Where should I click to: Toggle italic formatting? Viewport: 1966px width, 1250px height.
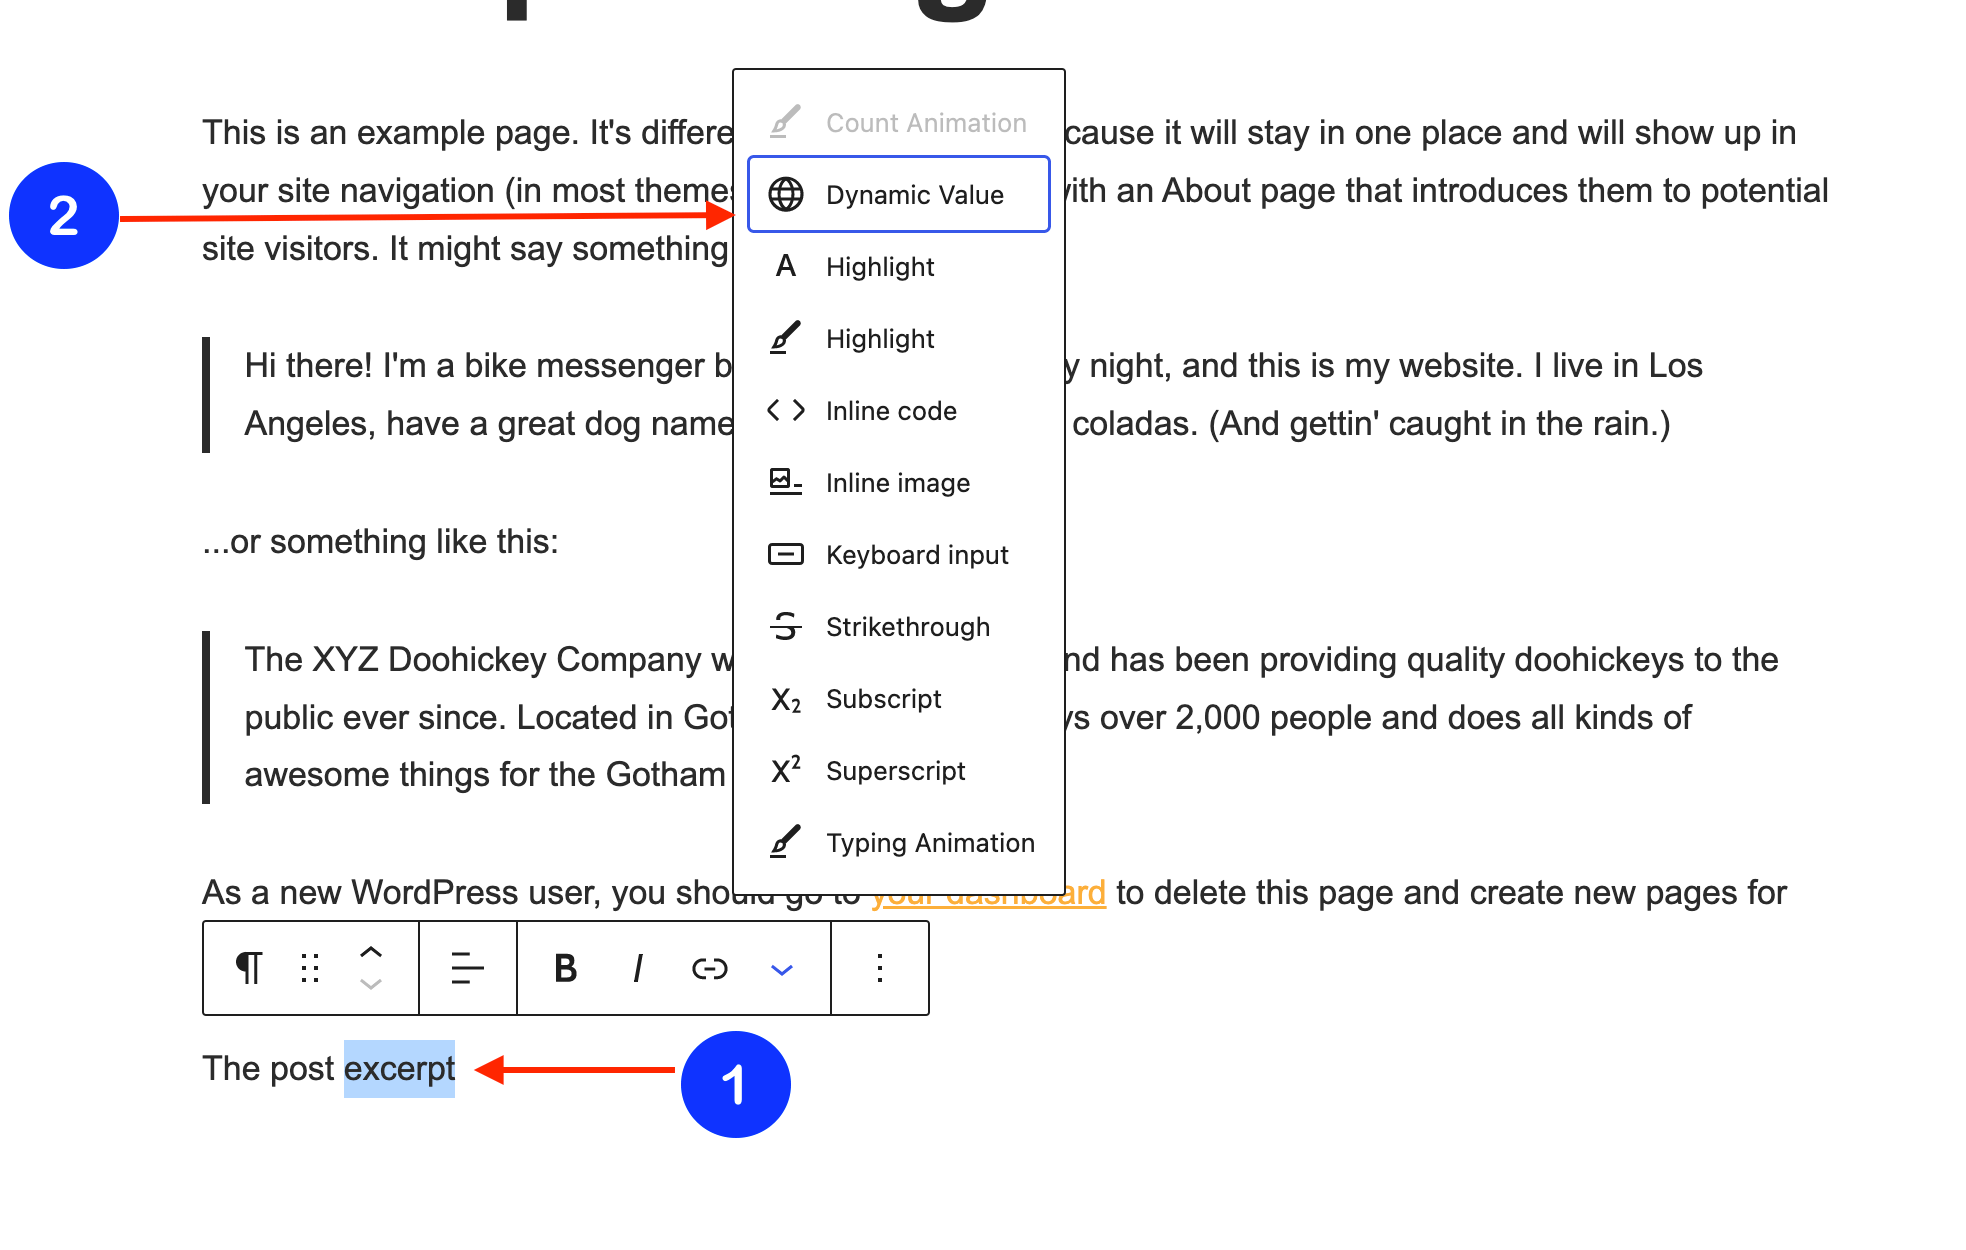[x=638, y=968]
